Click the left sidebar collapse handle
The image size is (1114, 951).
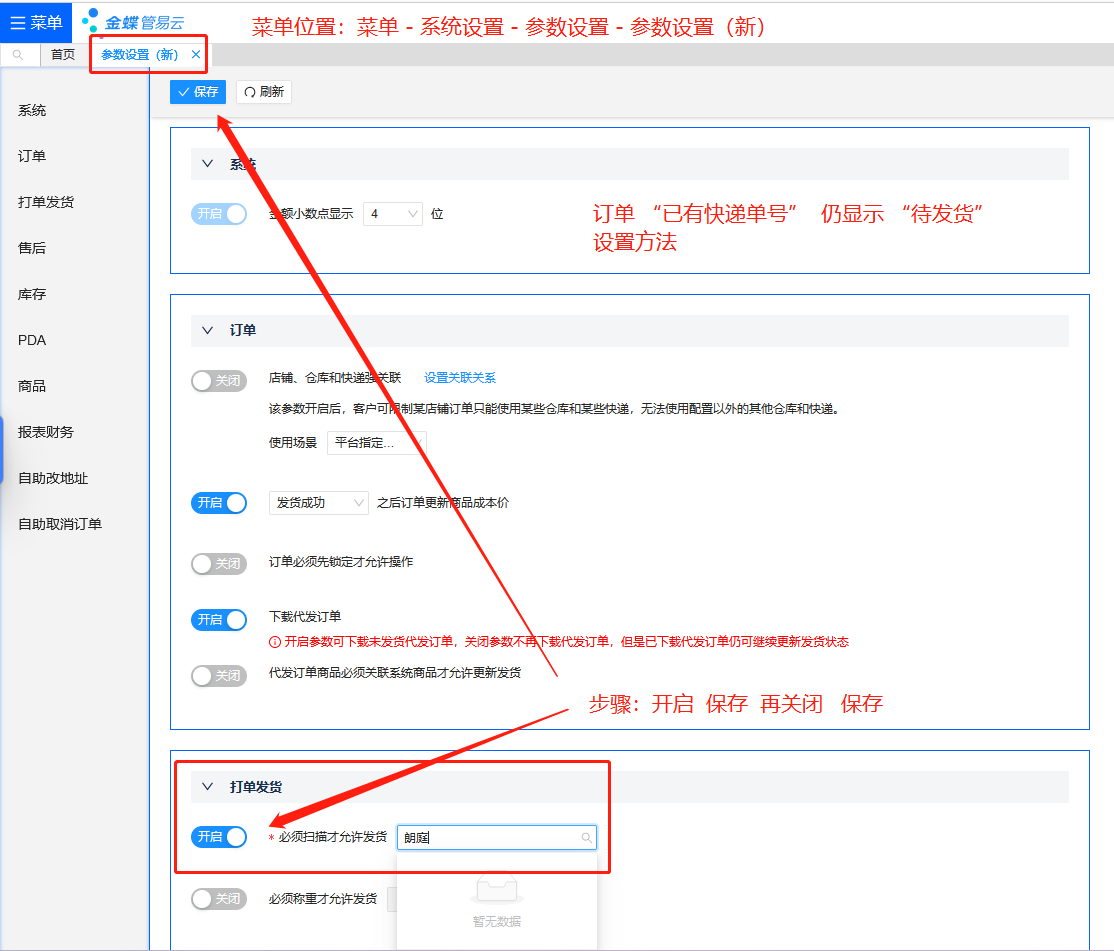(x=2, y=448)
